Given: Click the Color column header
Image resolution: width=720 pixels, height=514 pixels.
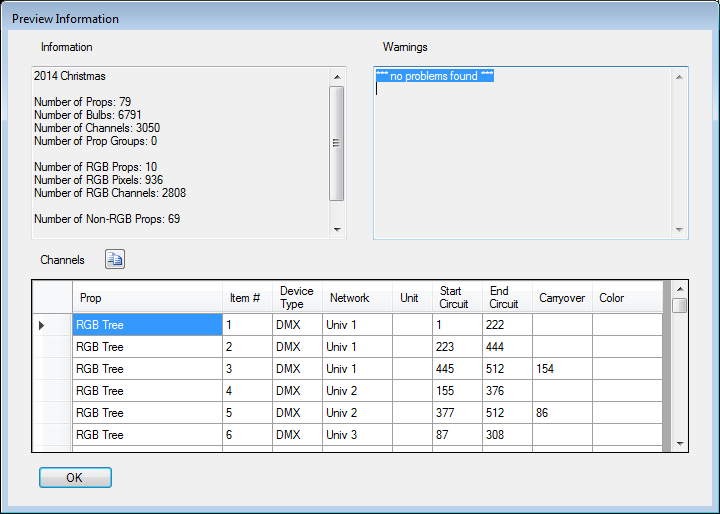Looking at the screenshot, I should click(626, 298).
